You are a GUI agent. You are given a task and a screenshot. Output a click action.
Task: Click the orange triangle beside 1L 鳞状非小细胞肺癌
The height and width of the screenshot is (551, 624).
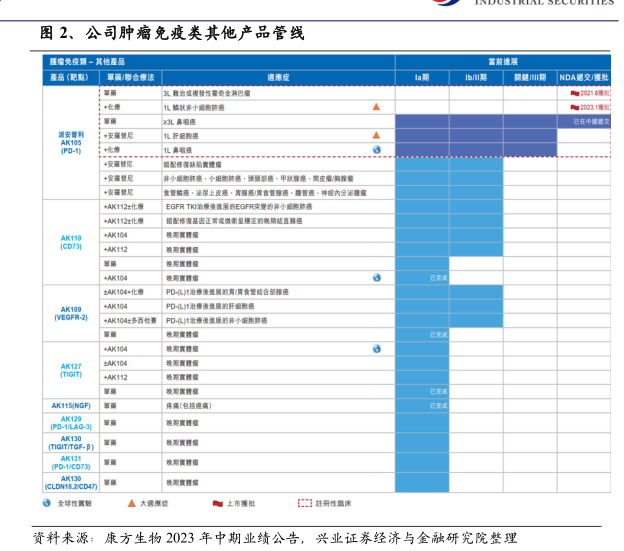click(376, 106)
